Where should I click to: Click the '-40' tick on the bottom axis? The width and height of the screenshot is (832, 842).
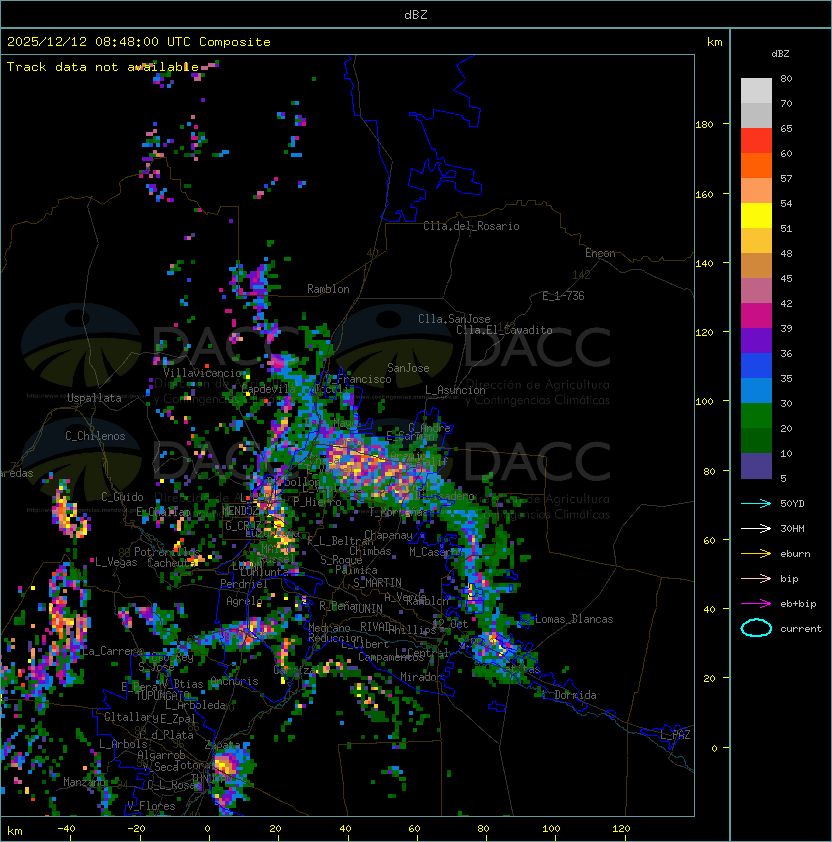[x=66, y=829]
